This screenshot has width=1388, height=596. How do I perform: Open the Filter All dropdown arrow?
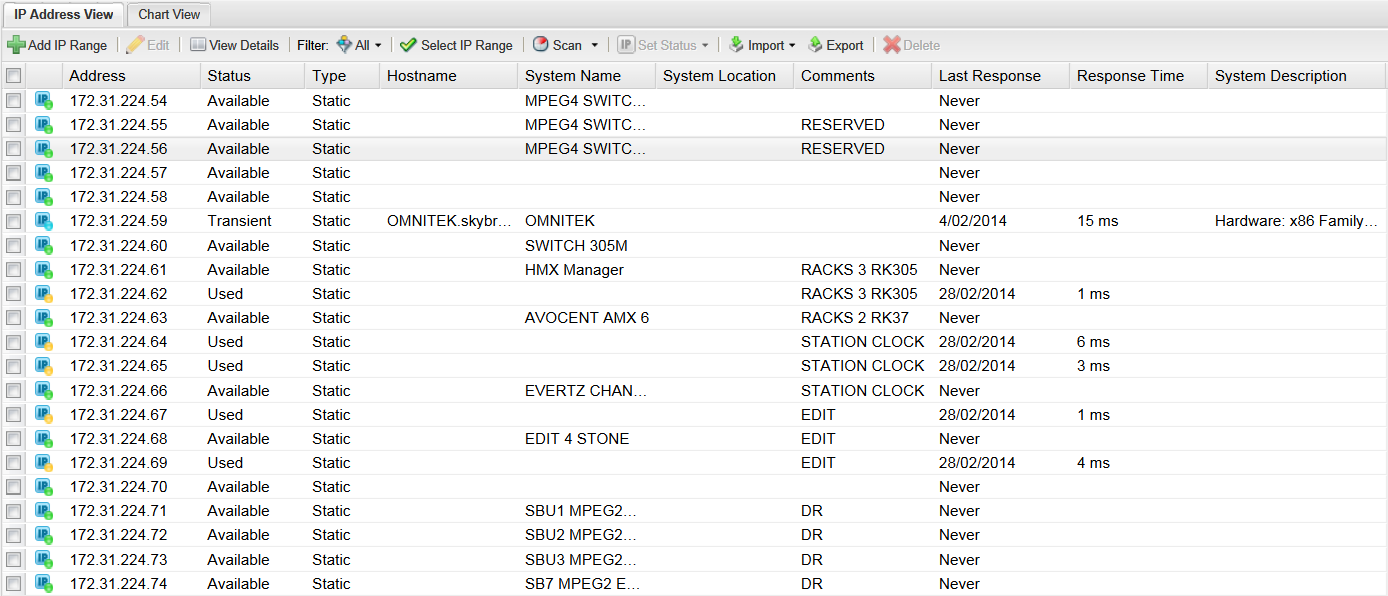point(378,46)
